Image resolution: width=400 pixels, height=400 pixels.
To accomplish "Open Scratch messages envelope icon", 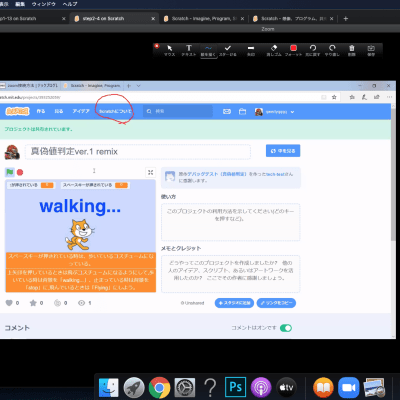I will pos(227,112).
